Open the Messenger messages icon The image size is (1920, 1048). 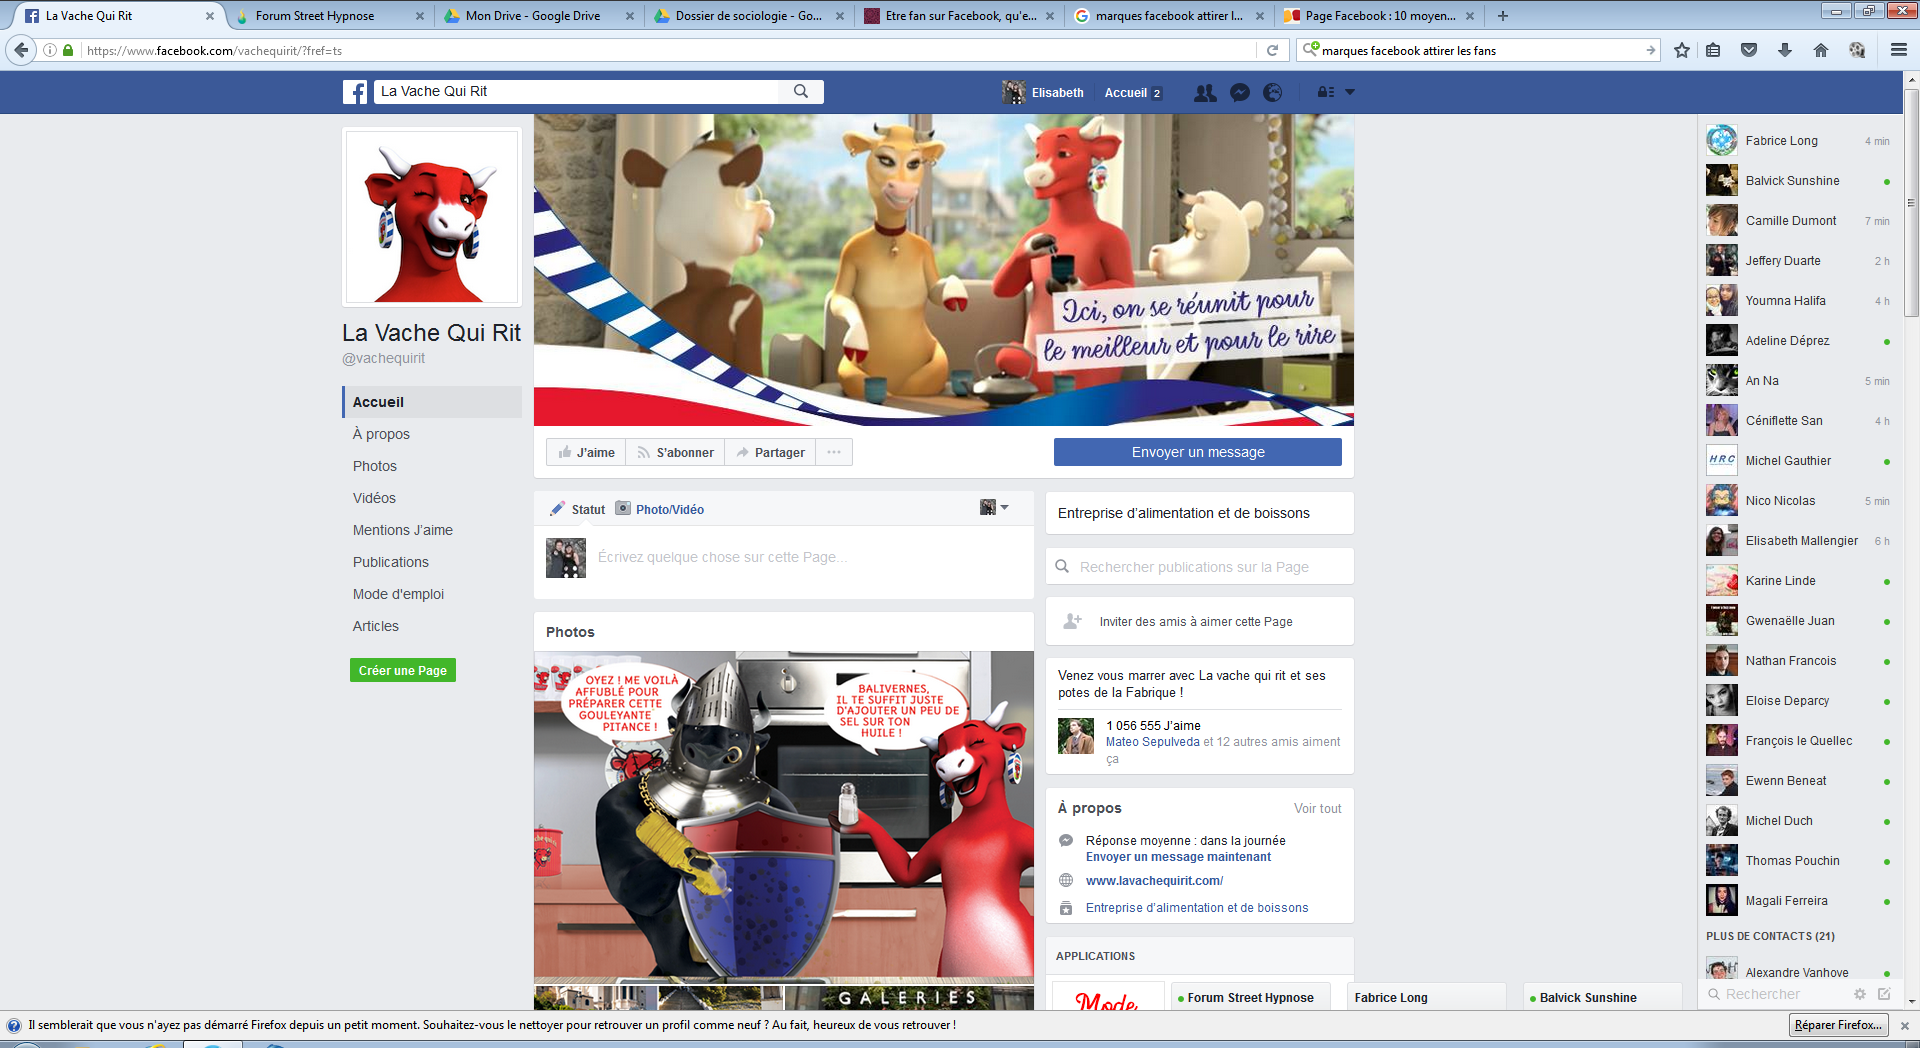1240,92
